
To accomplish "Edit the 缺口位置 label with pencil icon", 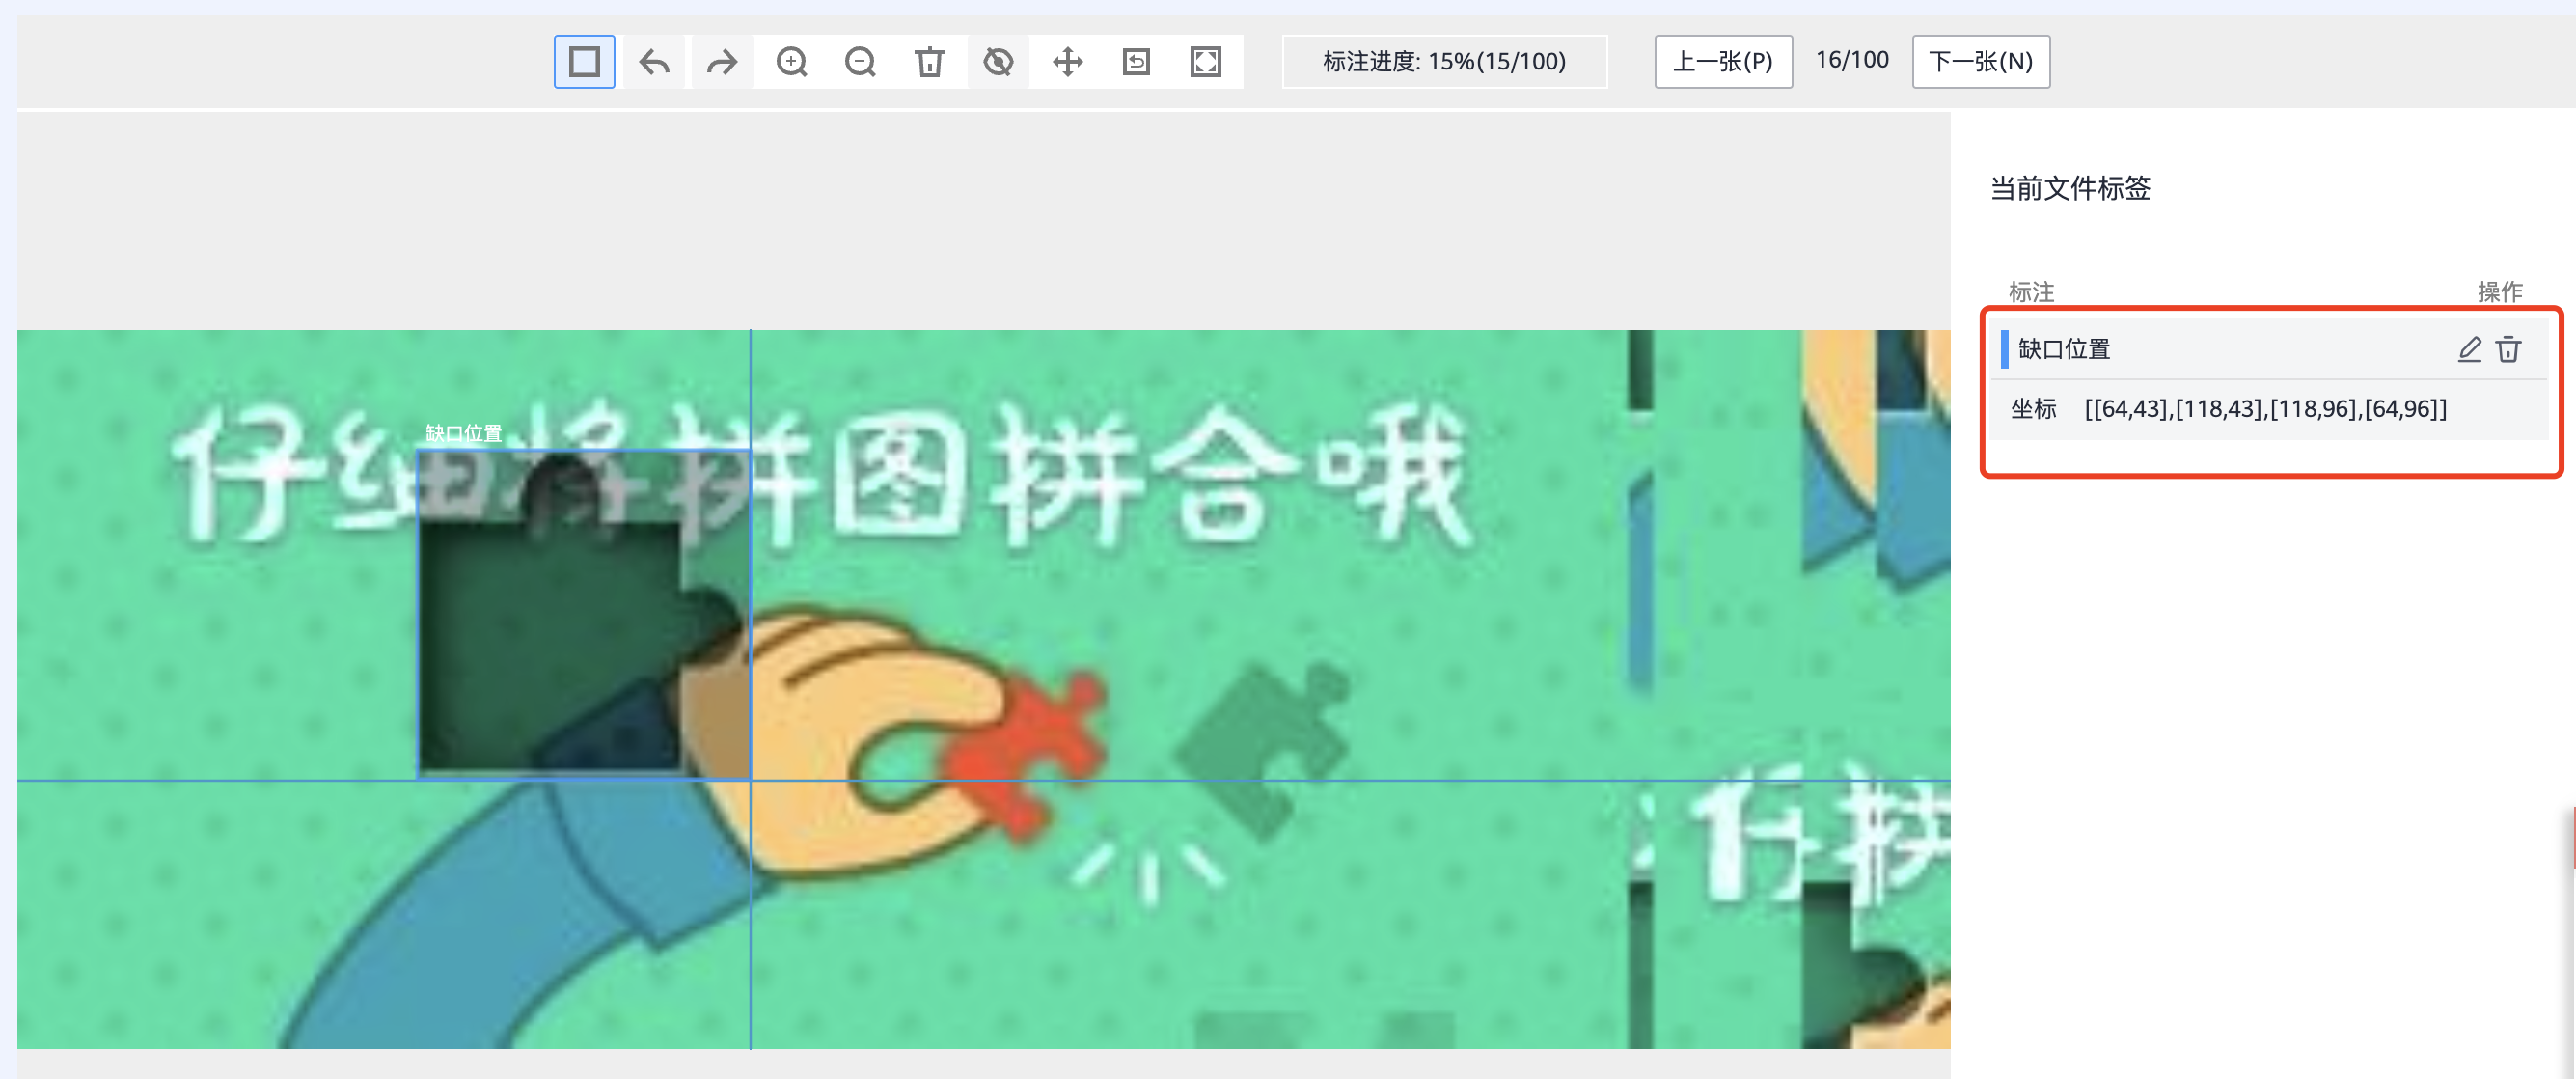I will tap(2469, 349).
